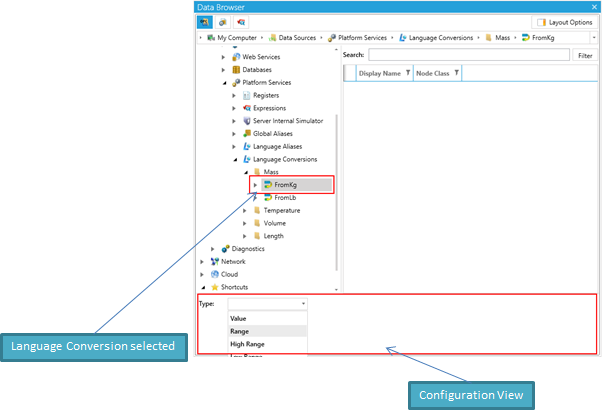Select Volume folder icon
603x411 pixels.
coord(257,223)
